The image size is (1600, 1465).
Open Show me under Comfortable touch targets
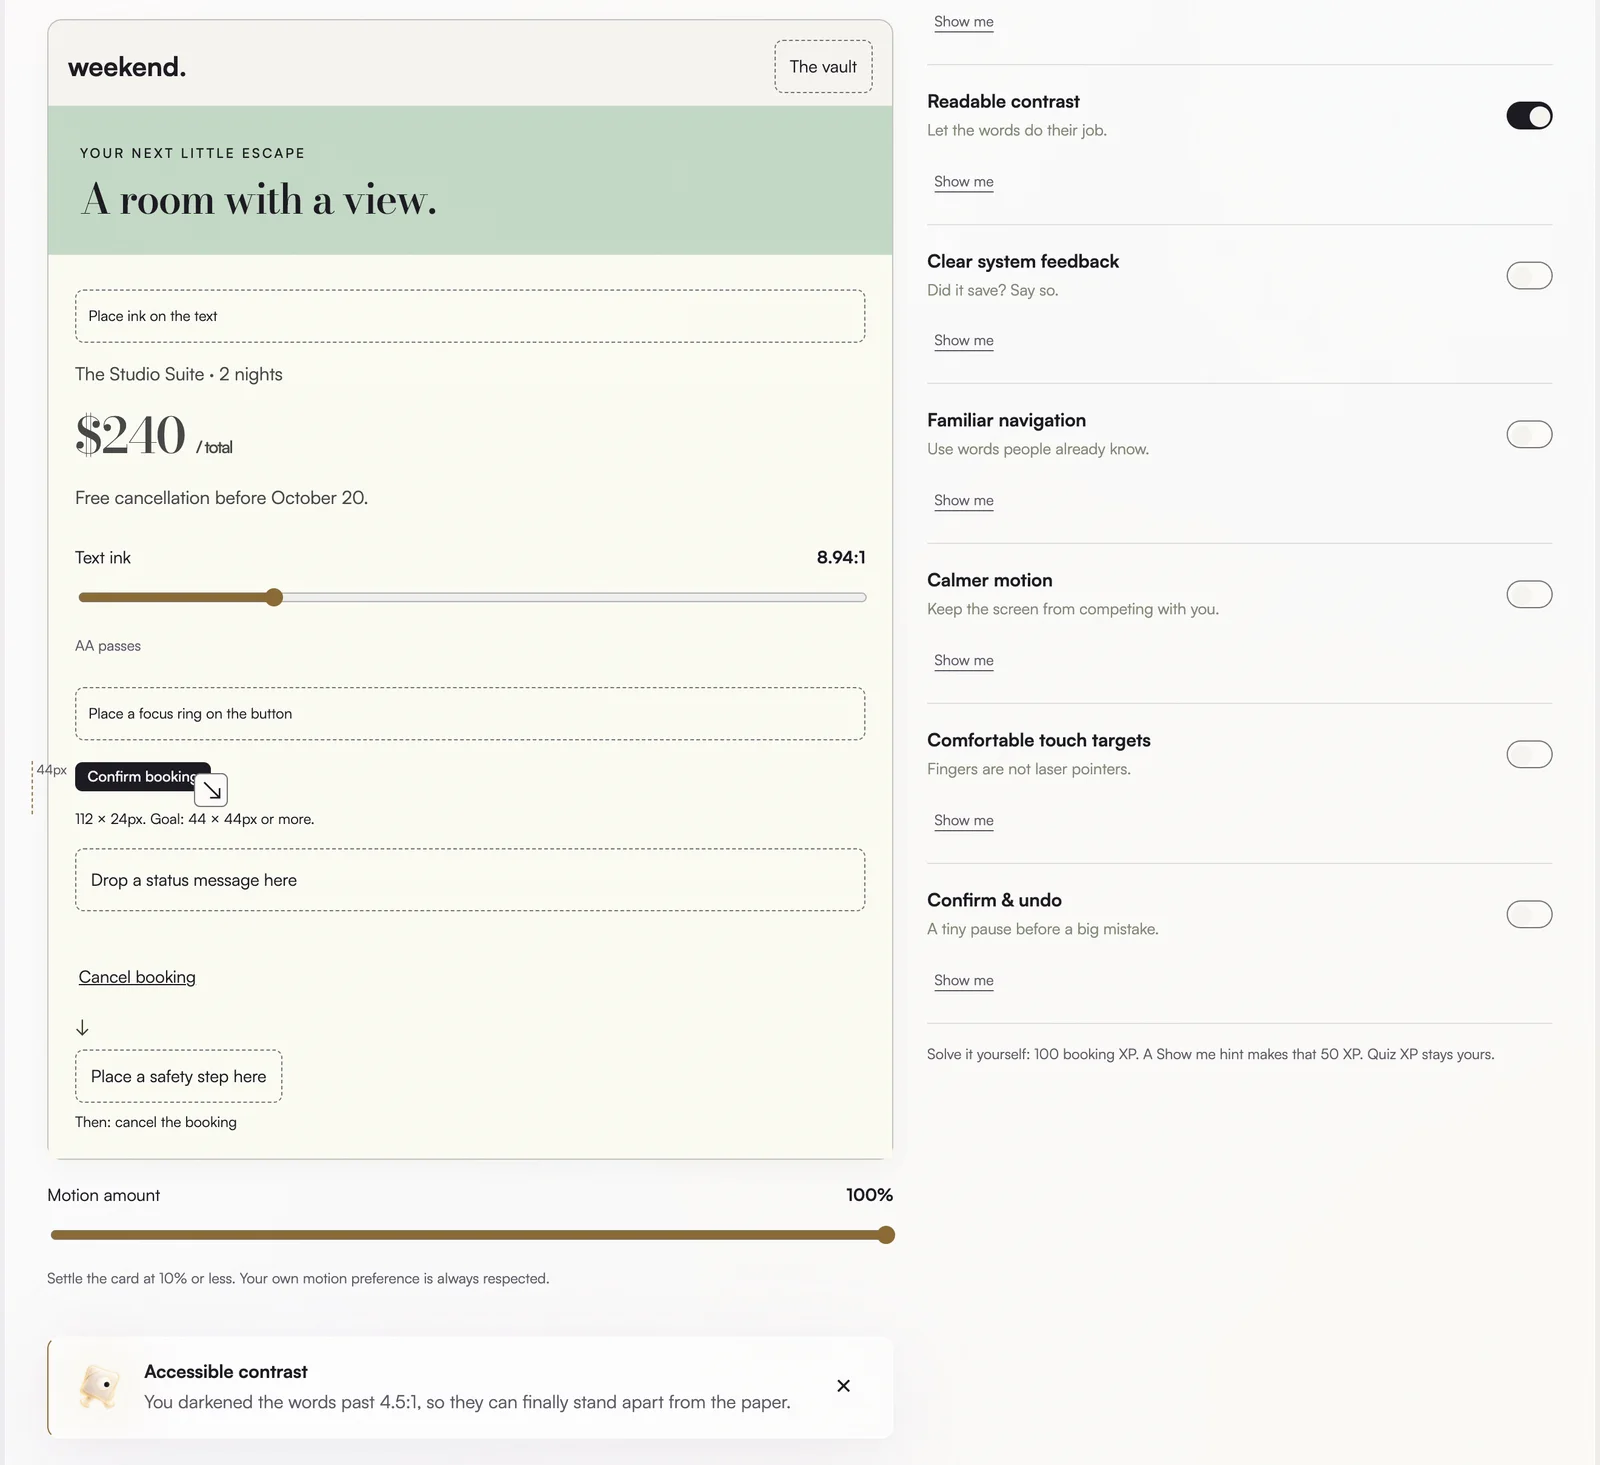(x=964, y=820)
